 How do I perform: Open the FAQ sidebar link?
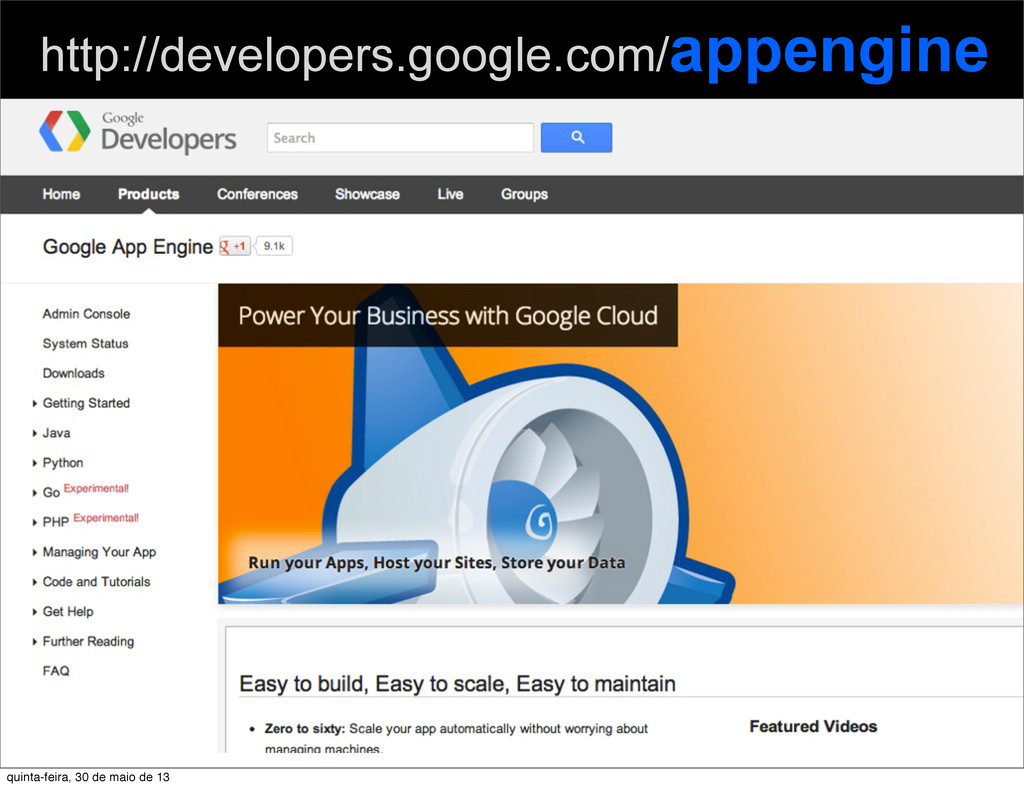[56, 671]
